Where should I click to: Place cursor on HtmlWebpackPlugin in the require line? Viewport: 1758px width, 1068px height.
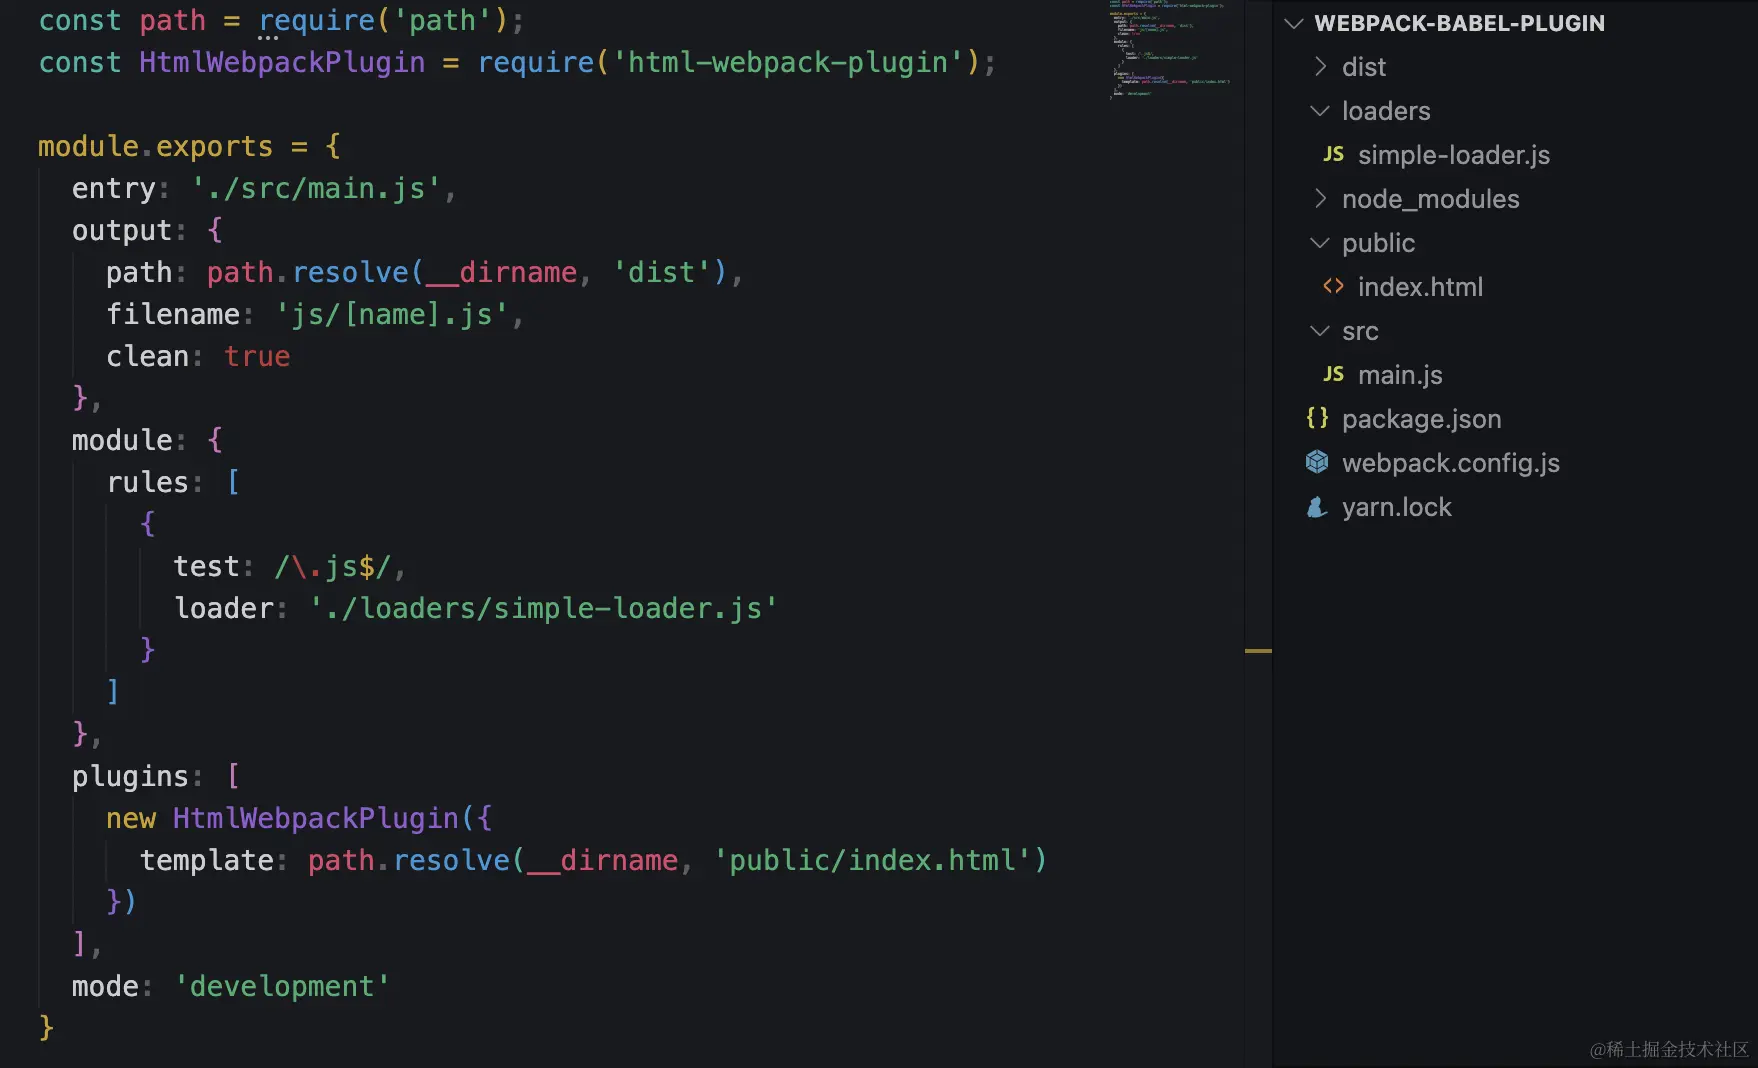282,62
